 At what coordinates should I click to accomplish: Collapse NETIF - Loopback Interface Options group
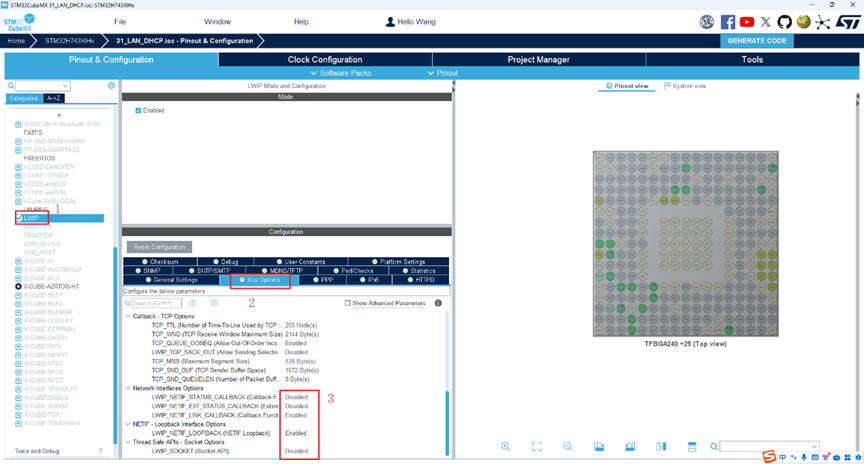pos(128,424)
